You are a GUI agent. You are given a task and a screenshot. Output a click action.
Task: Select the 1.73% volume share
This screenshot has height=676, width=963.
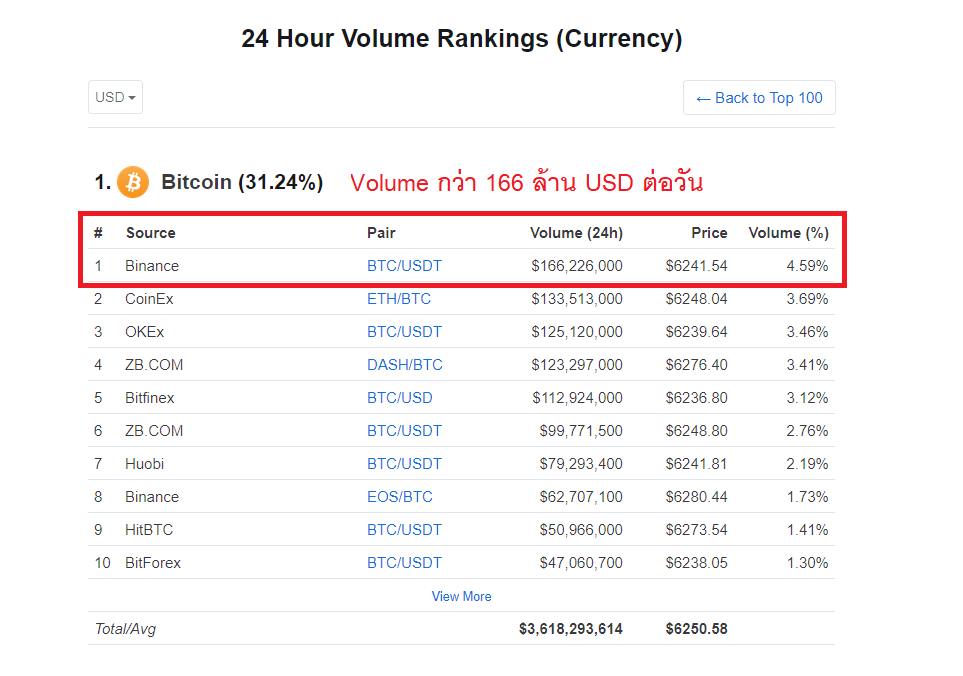click(x=808, y=497)
